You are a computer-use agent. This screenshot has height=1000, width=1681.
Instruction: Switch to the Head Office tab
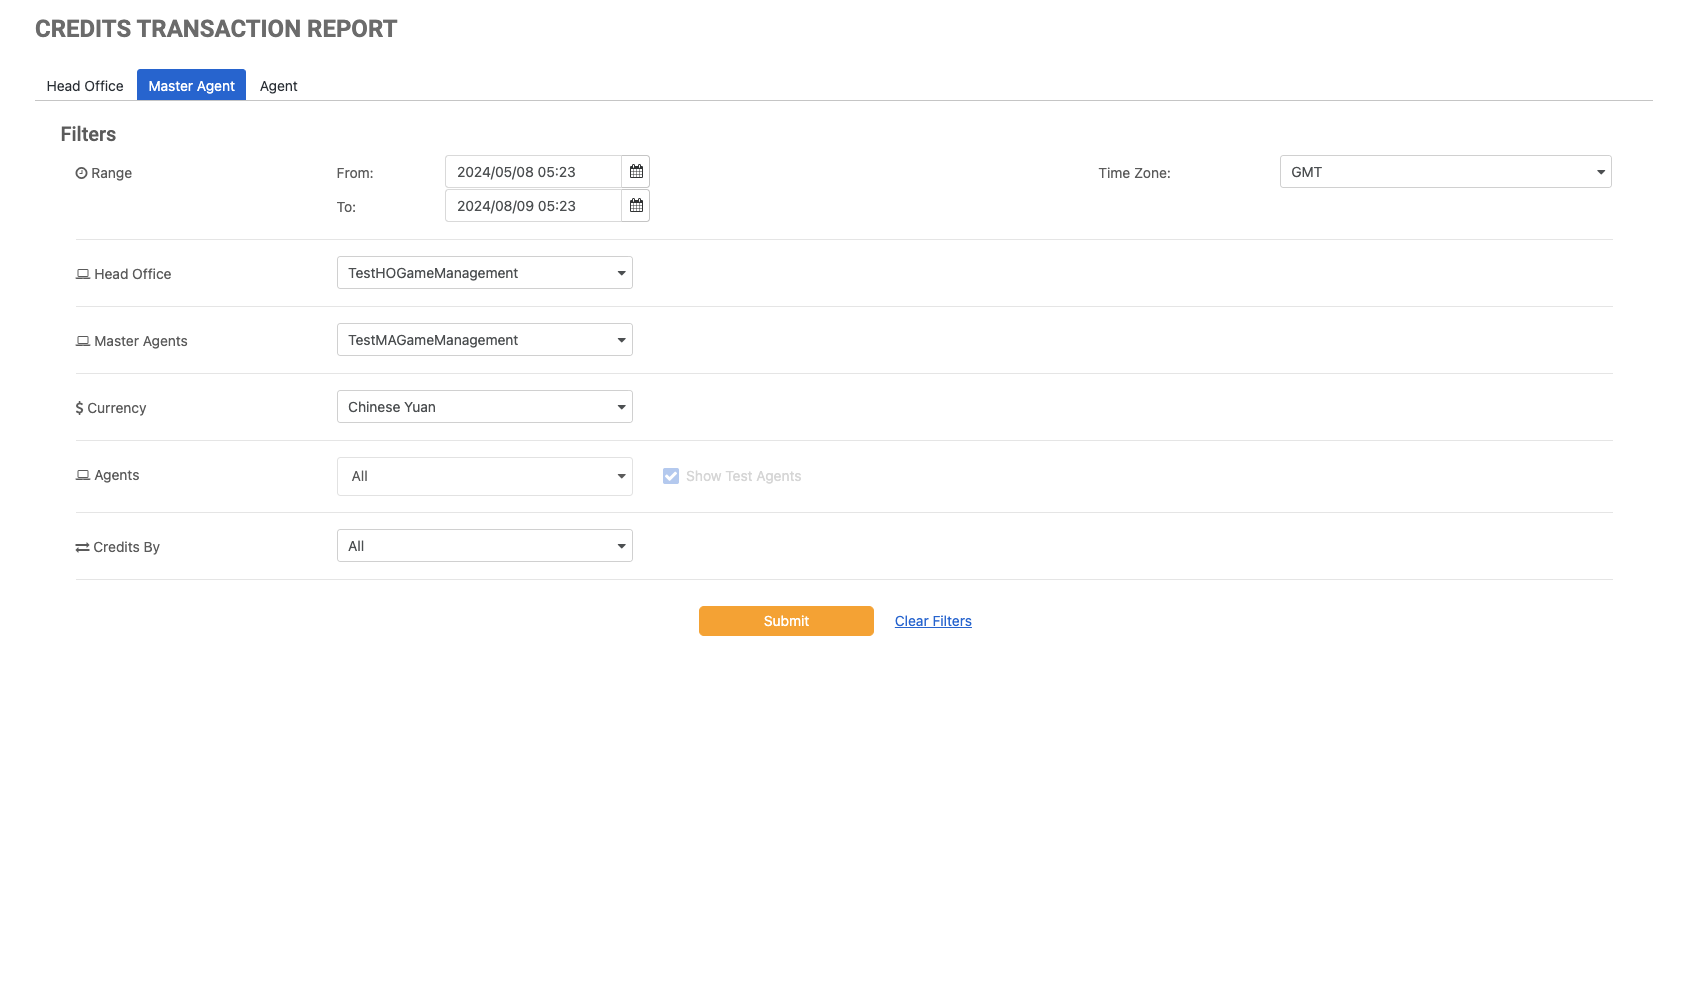(85, 86)
